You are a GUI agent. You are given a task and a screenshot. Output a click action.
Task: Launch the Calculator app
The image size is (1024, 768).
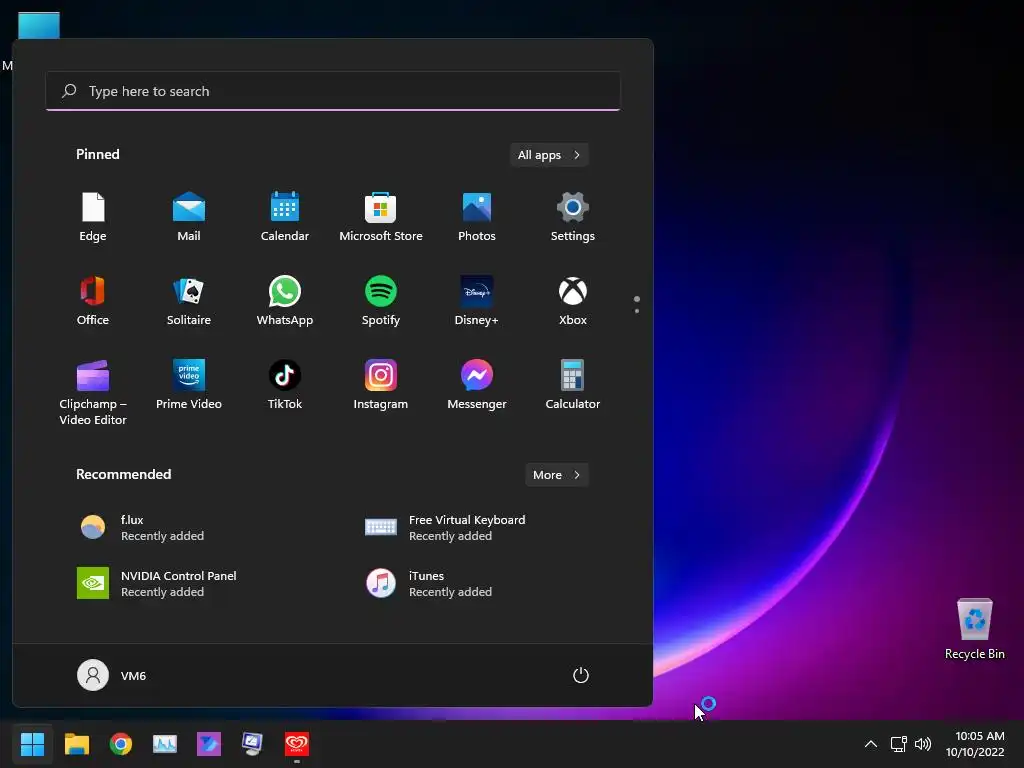click(573, 385)
